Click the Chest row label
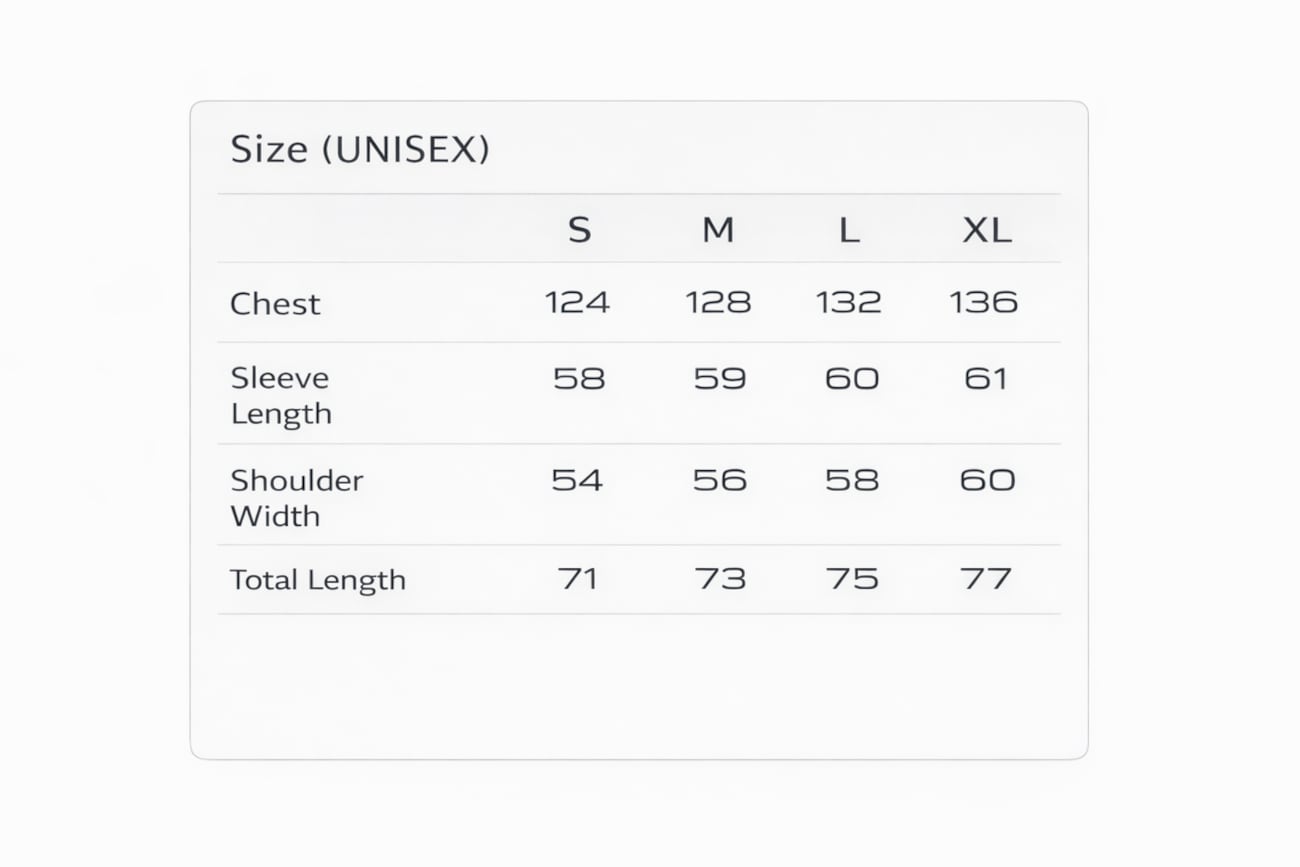Image resolution: width=1300 pixels, height=867 pixels. (275, 304)
